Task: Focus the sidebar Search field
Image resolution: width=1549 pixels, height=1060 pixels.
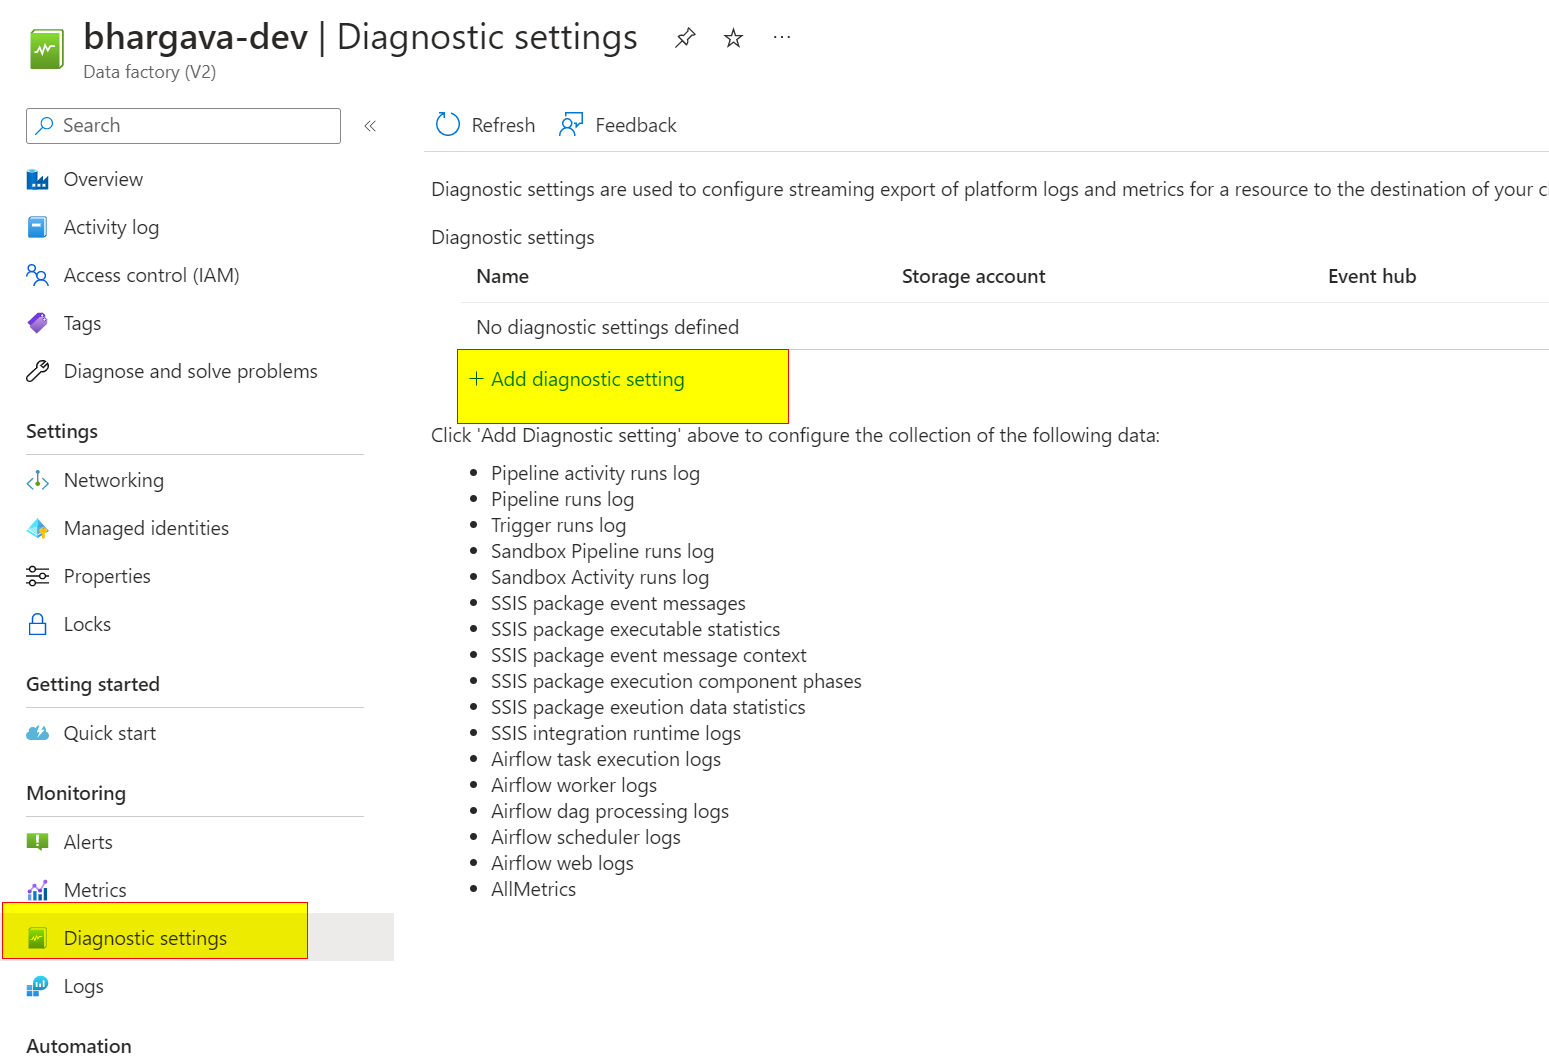Action: (x=183, y=126)
